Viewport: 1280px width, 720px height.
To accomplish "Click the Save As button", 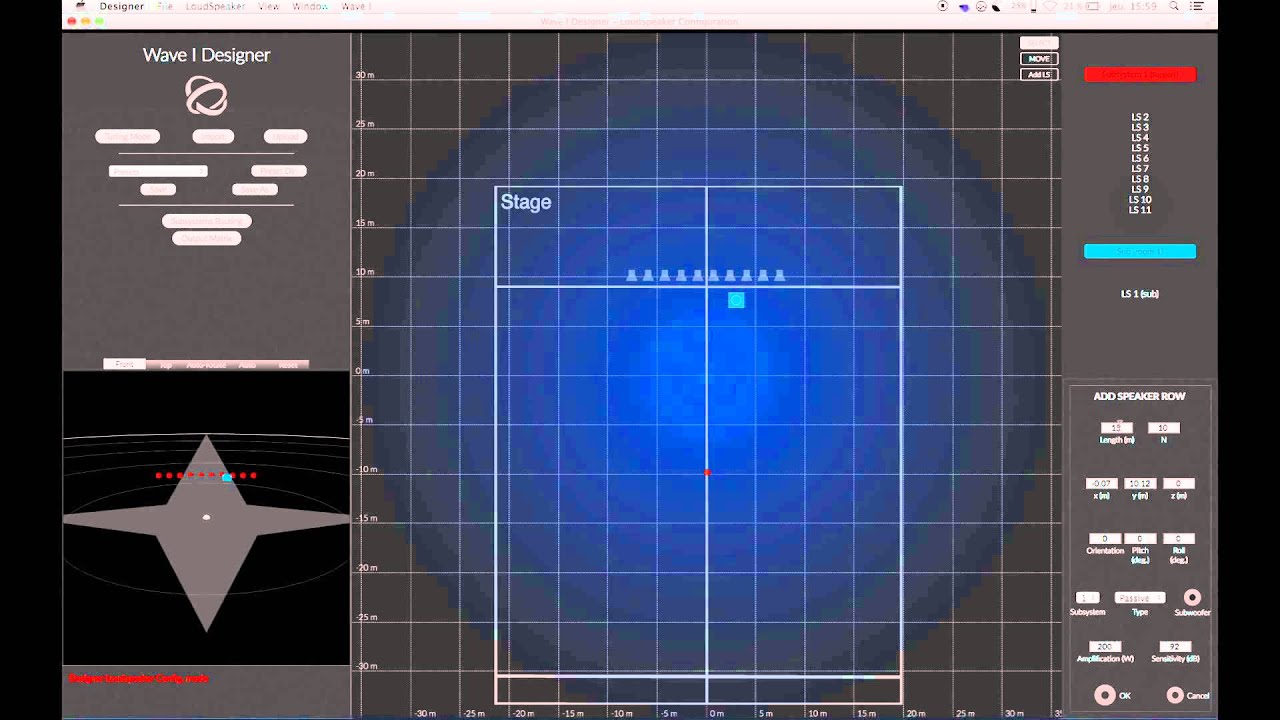I will [x=254, y=189].
